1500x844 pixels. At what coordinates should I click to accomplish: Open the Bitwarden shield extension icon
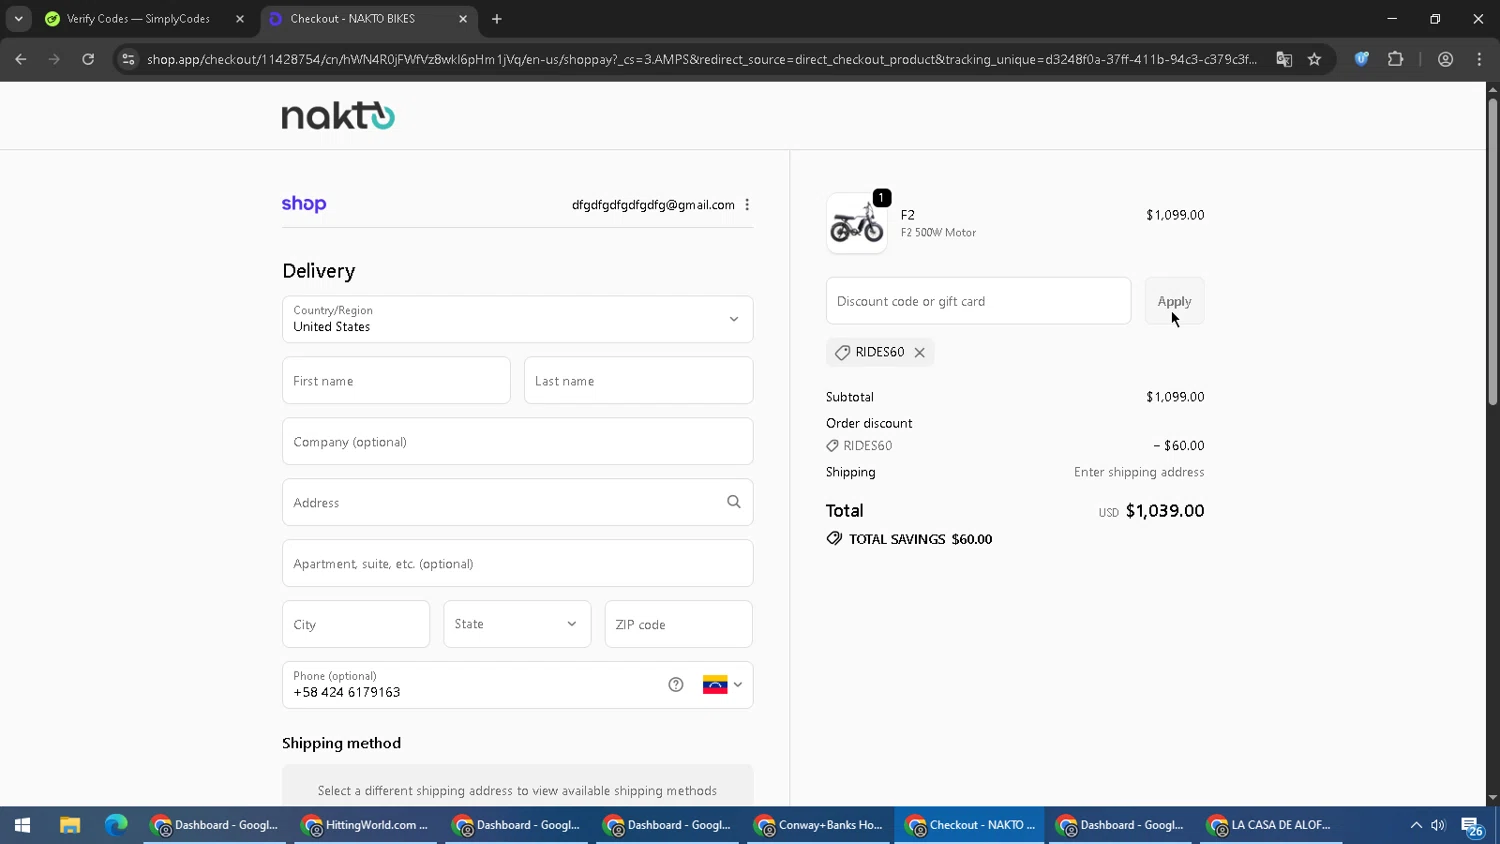pos(1361,59)
